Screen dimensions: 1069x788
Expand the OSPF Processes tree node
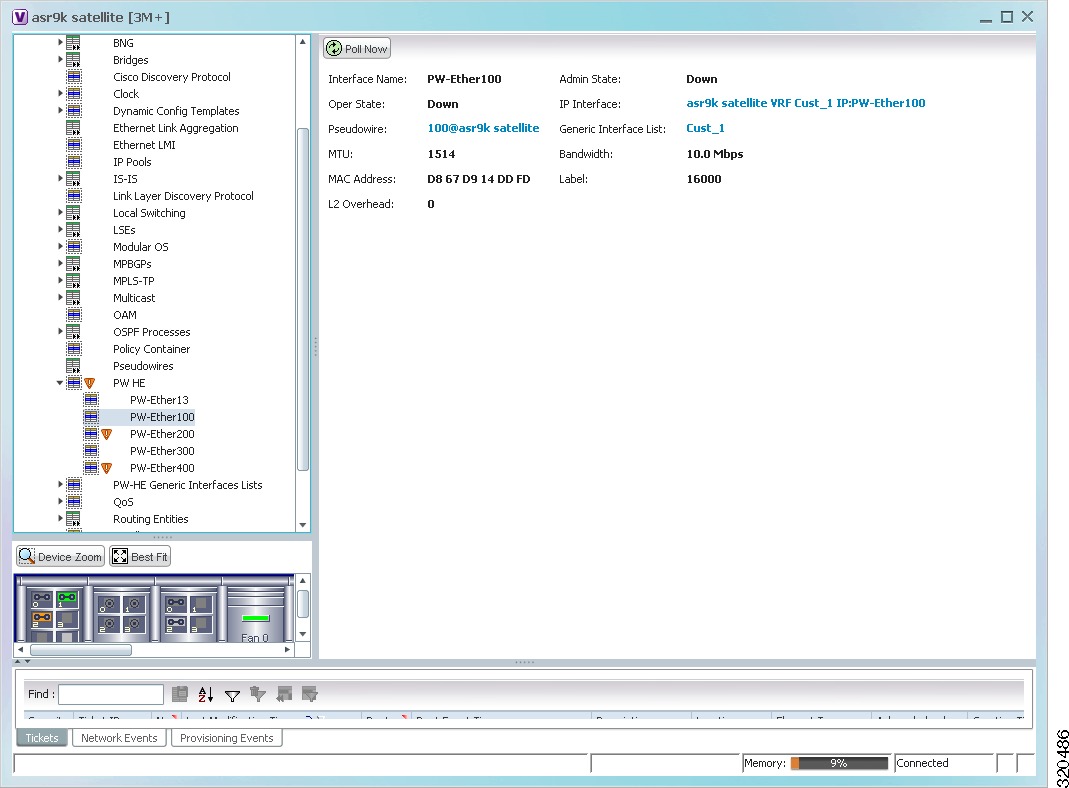tap(60, 331)
